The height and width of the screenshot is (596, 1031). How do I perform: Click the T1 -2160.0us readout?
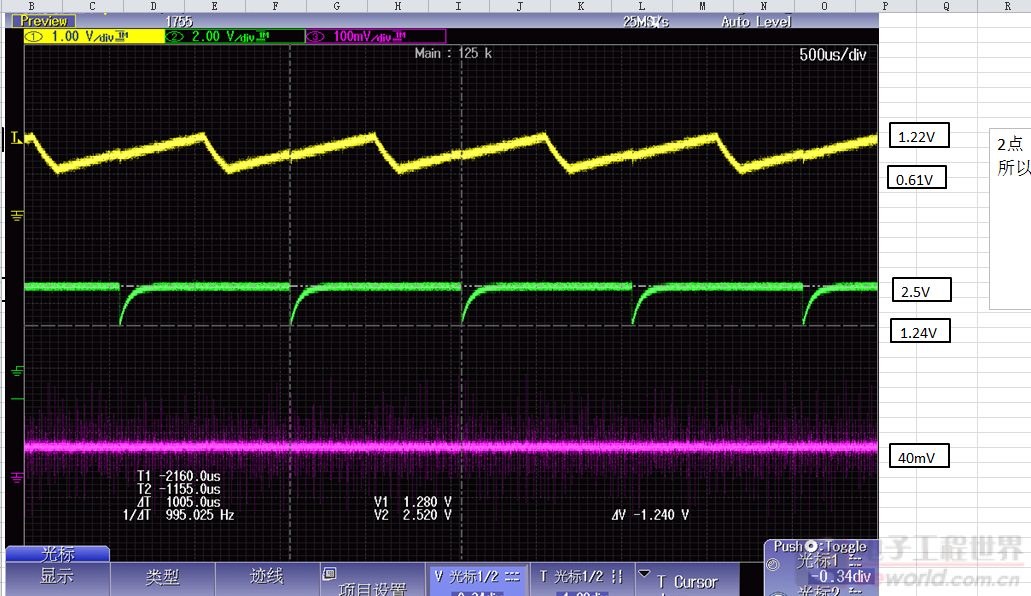[179, 476]
